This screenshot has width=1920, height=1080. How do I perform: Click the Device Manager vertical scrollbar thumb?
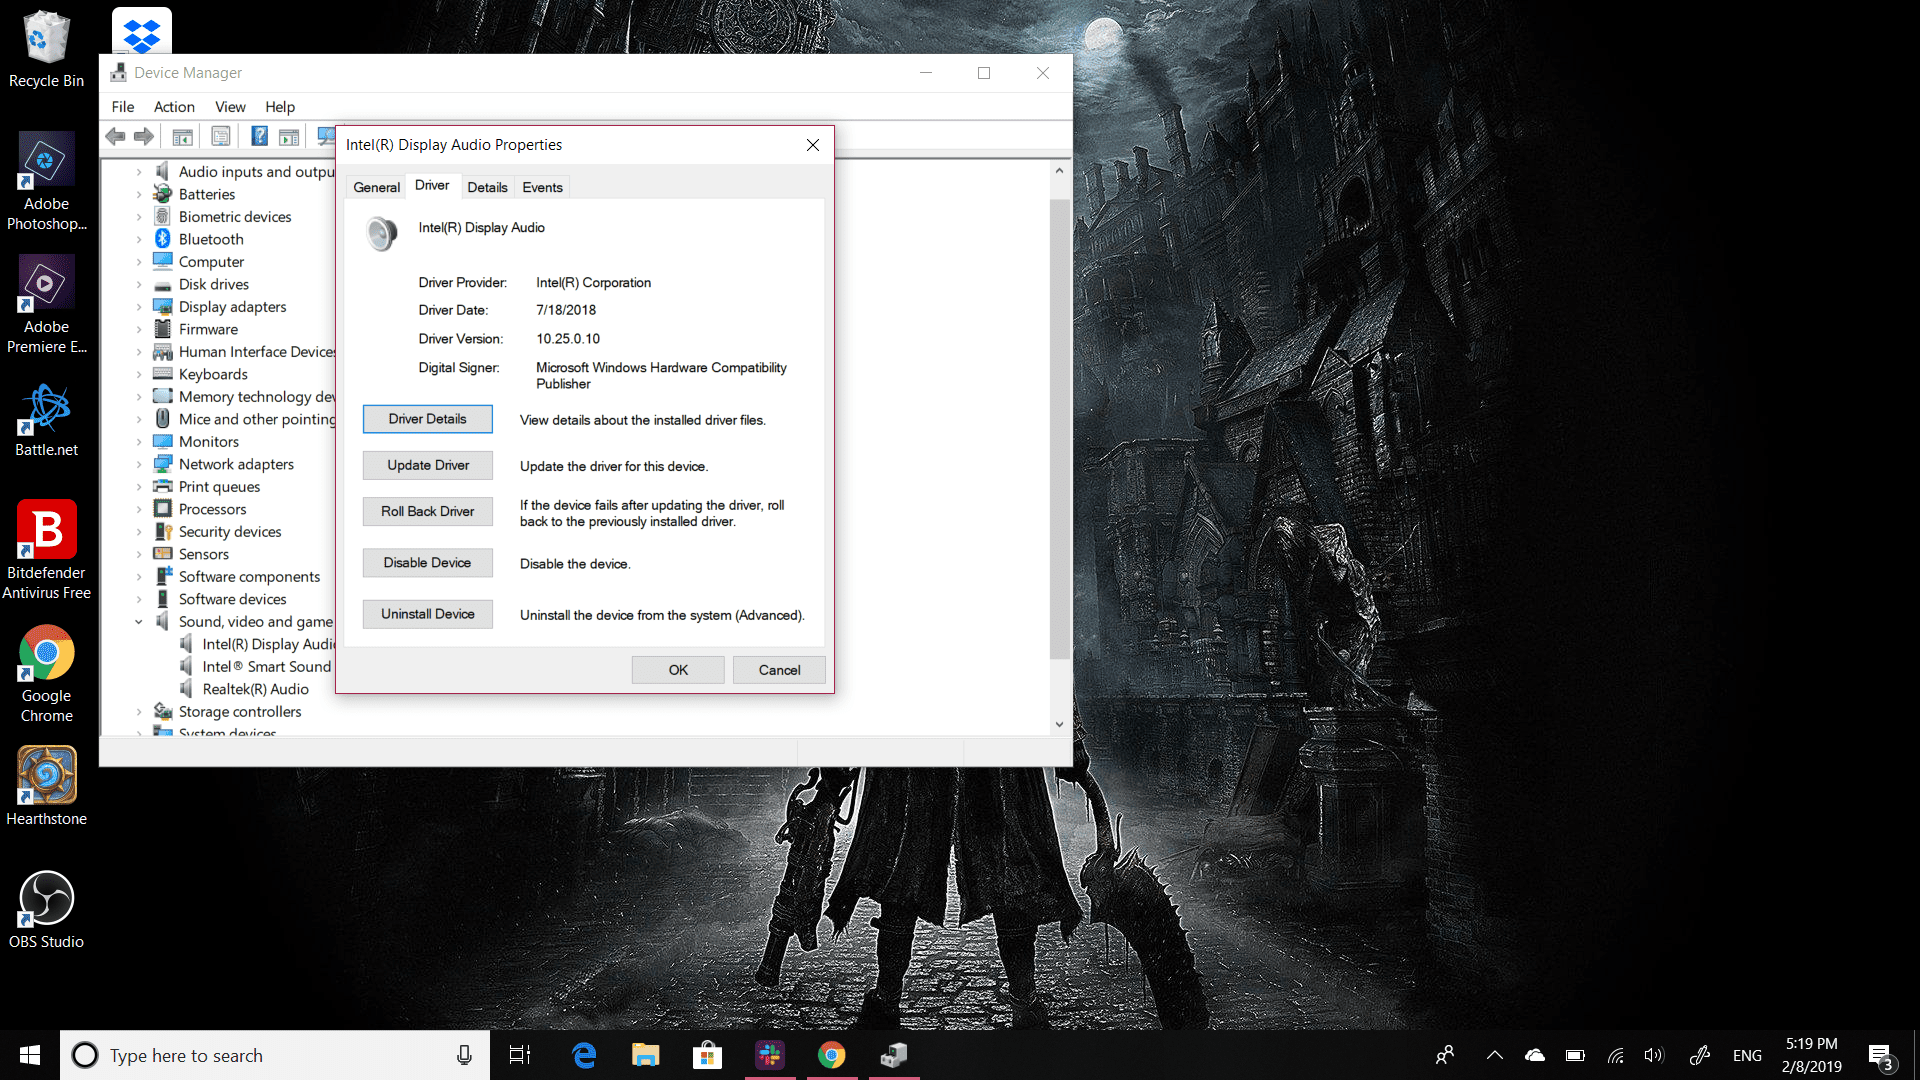point(1059,429)
